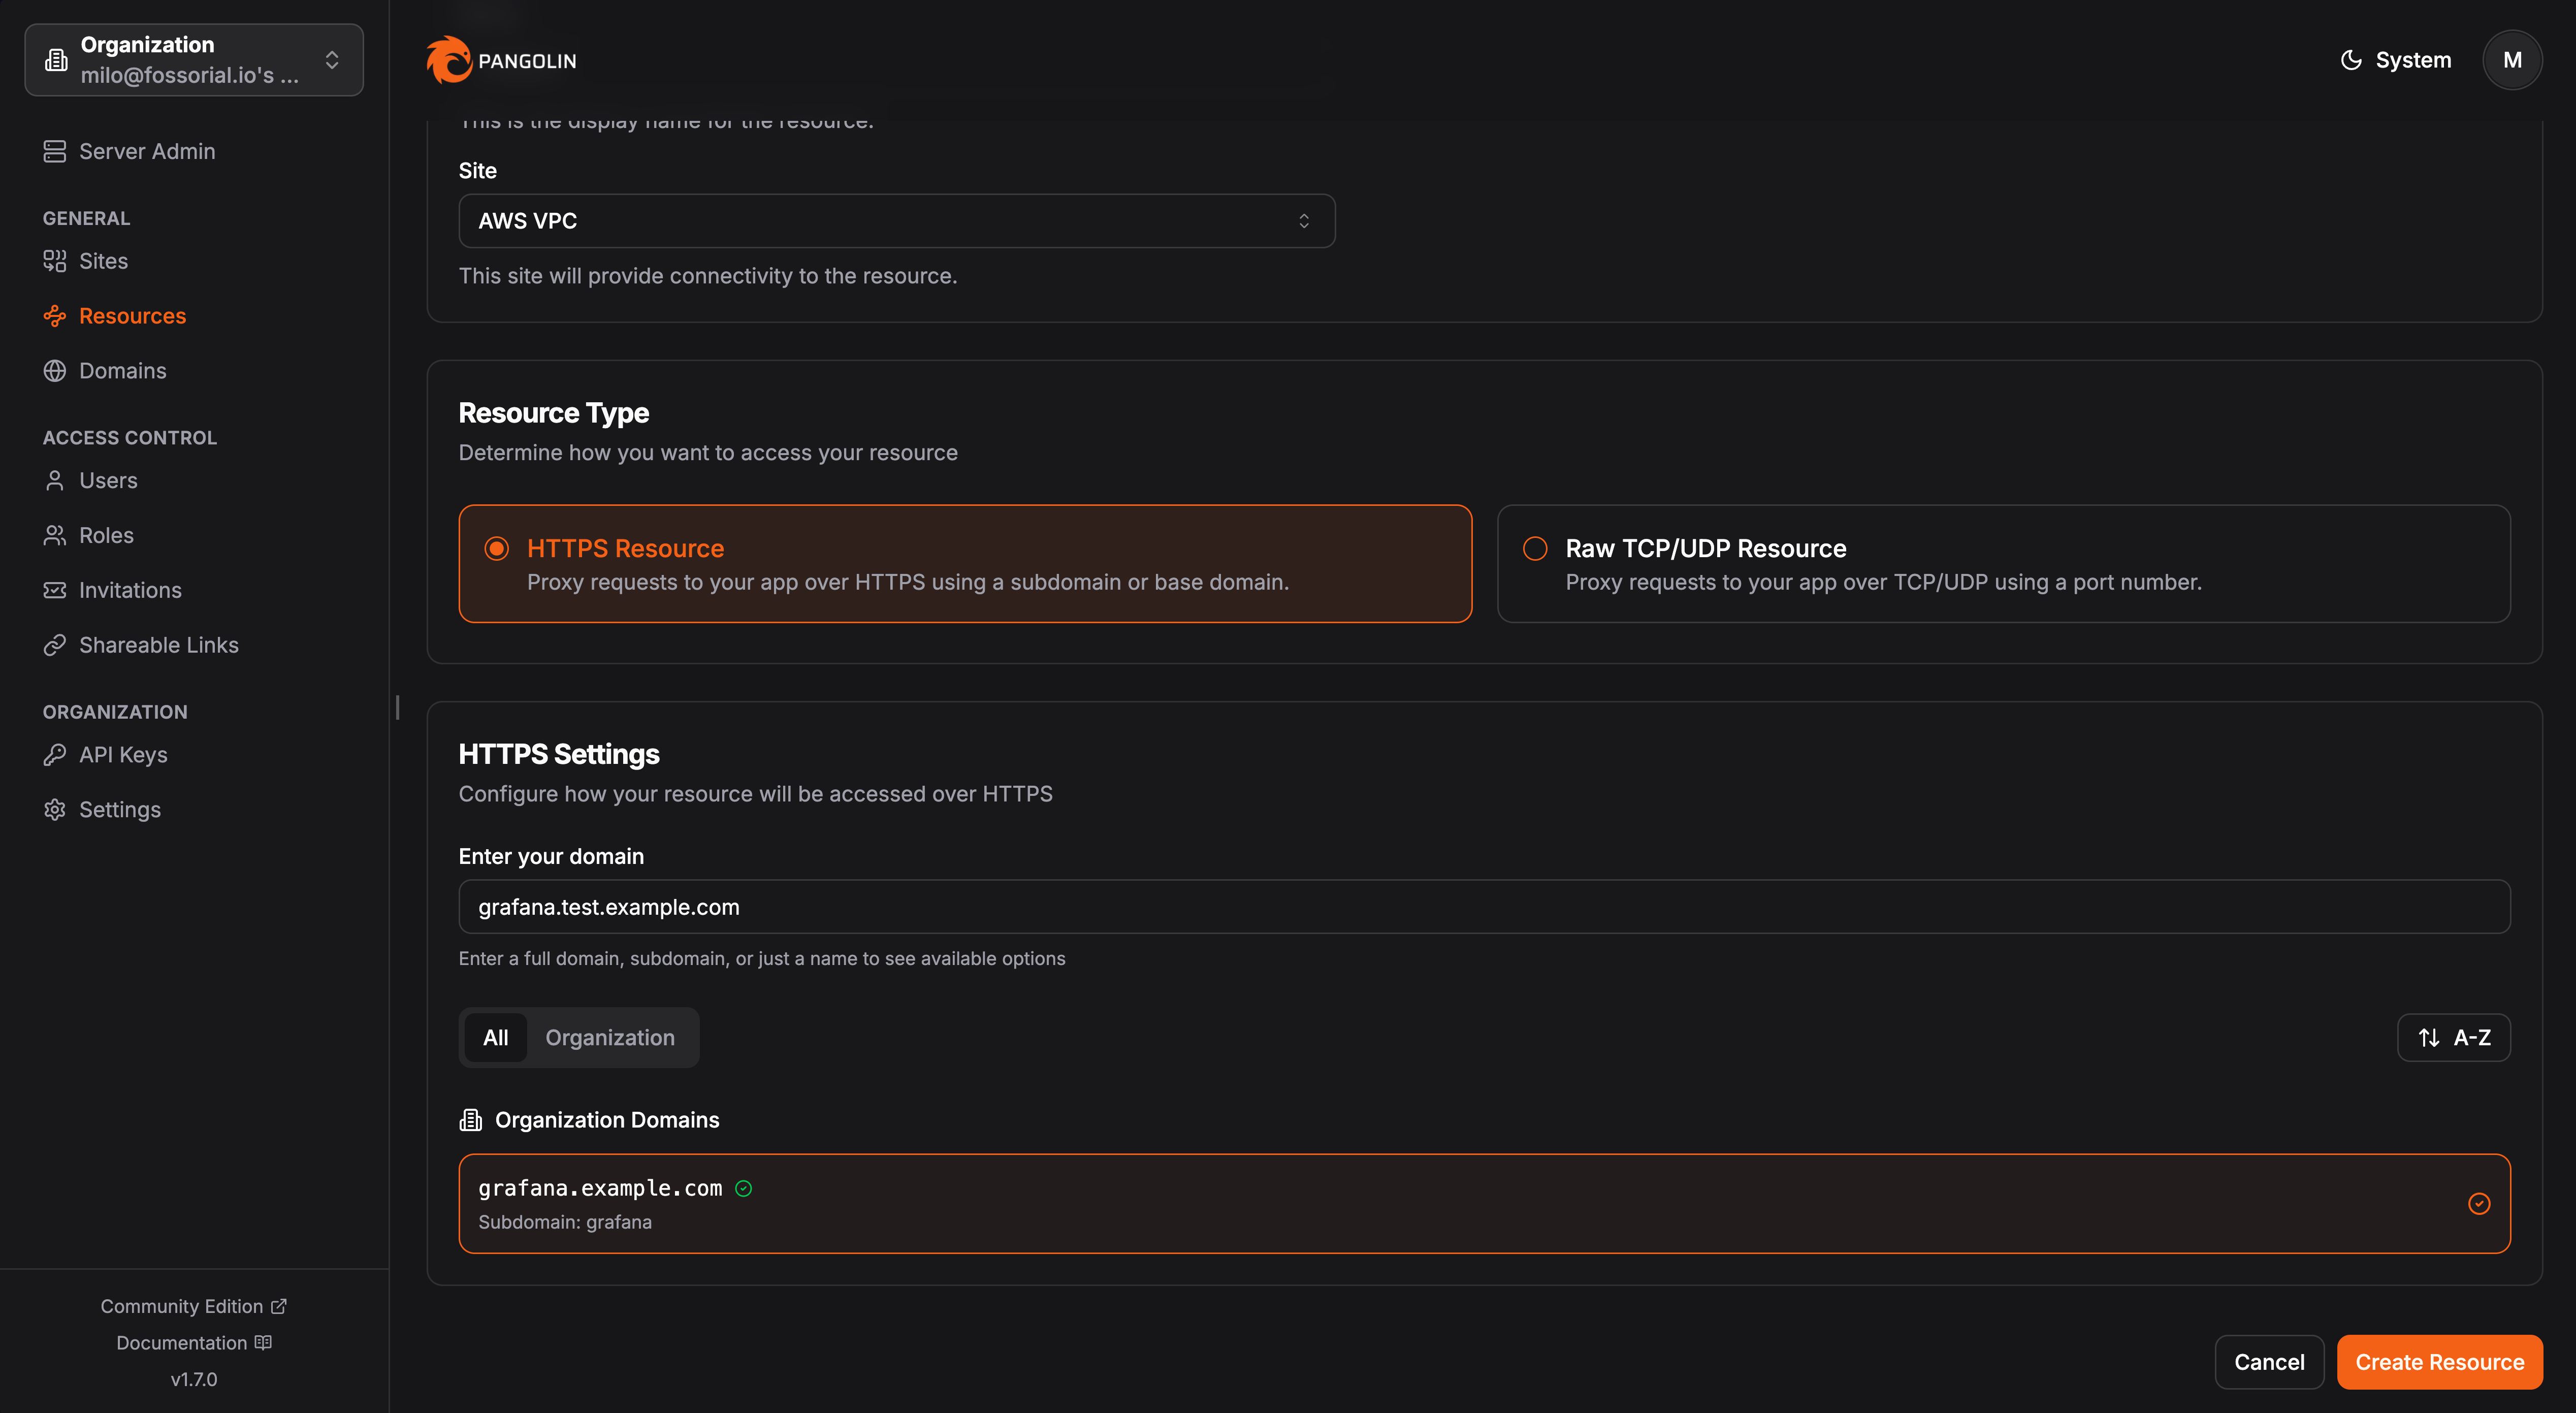
Task: Select the grafana.example.com domain option
Action: click(1484, 1203)
